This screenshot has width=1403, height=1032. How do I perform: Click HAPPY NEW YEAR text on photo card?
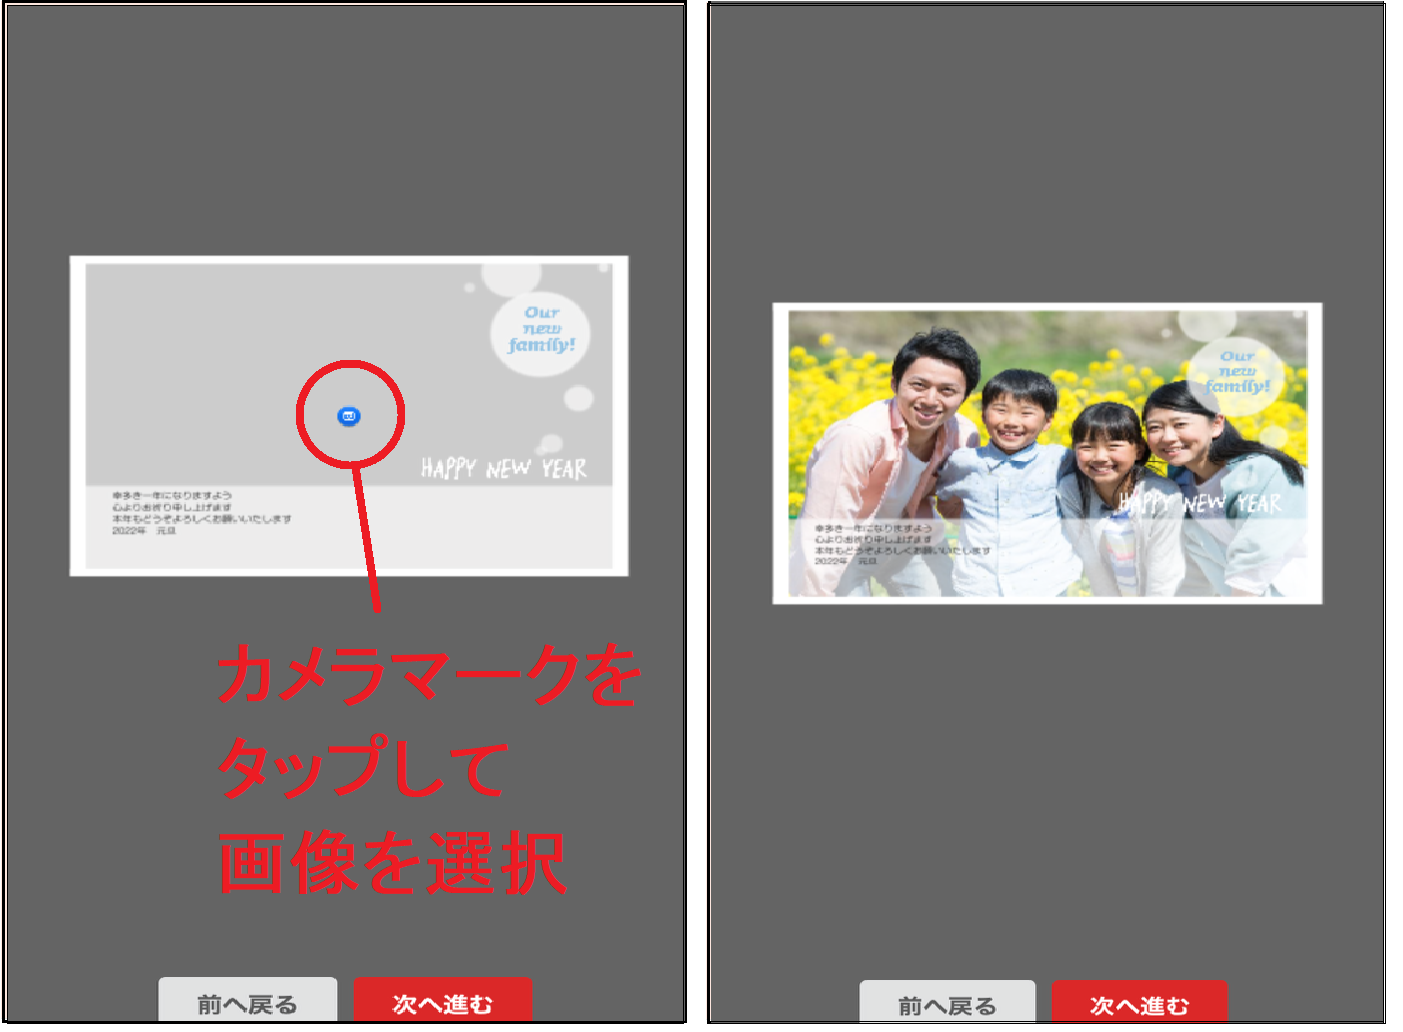1199,502
